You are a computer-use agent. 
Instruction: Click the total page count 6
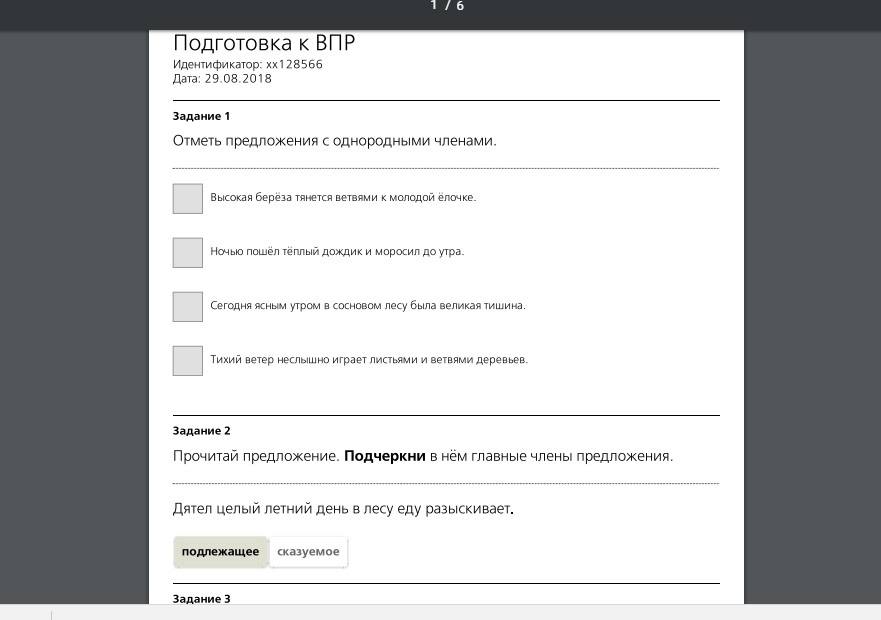[x=460, y=6]
